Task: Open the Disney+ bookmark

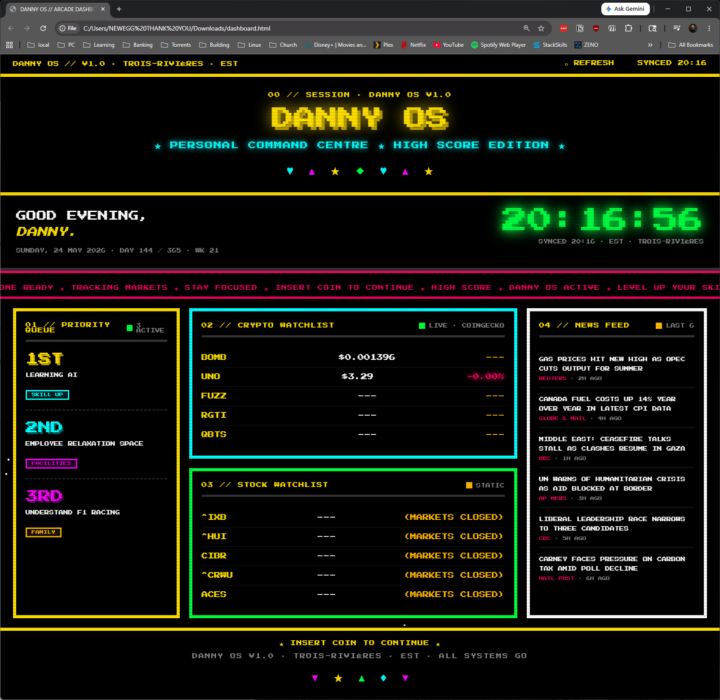Action: (x=336, y=45)
